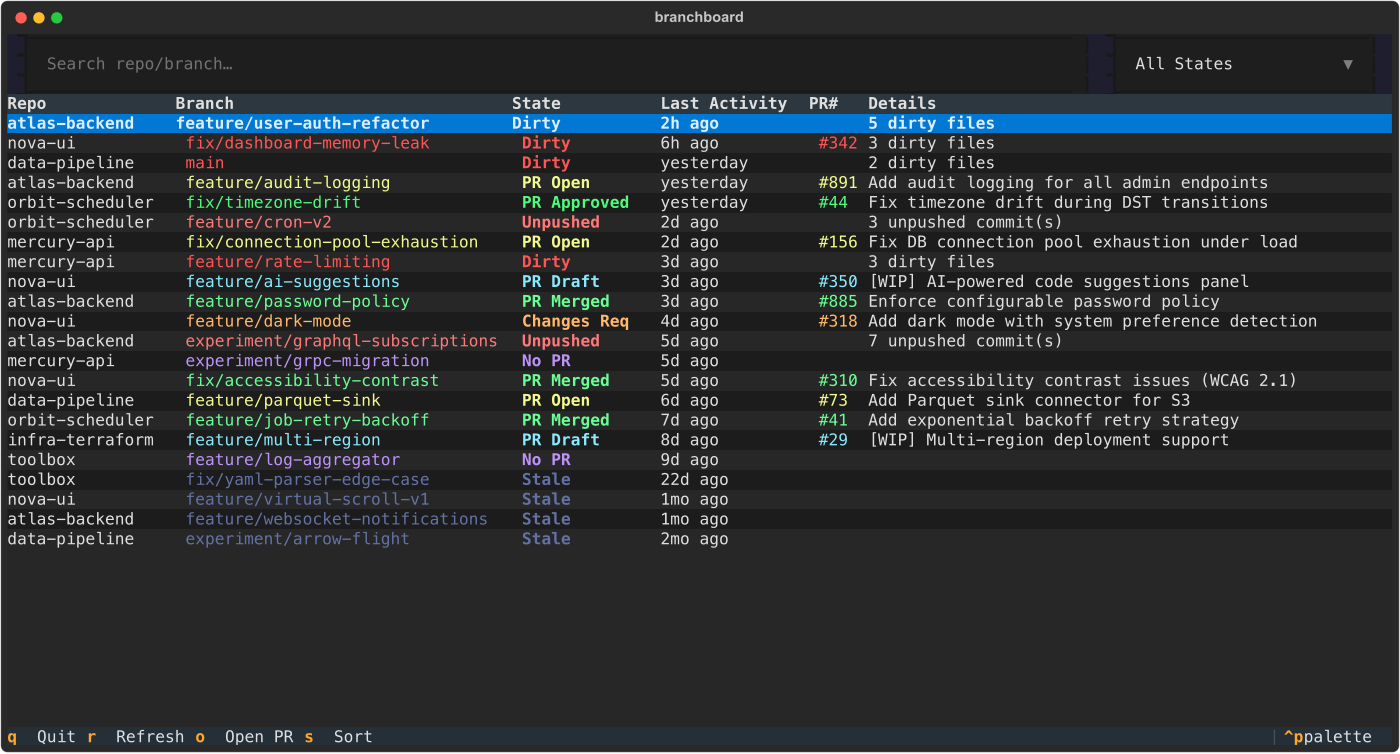The height and width of the screenshot is (754, 1400).
Task: Click PR number #156
Action: (838, 242)
